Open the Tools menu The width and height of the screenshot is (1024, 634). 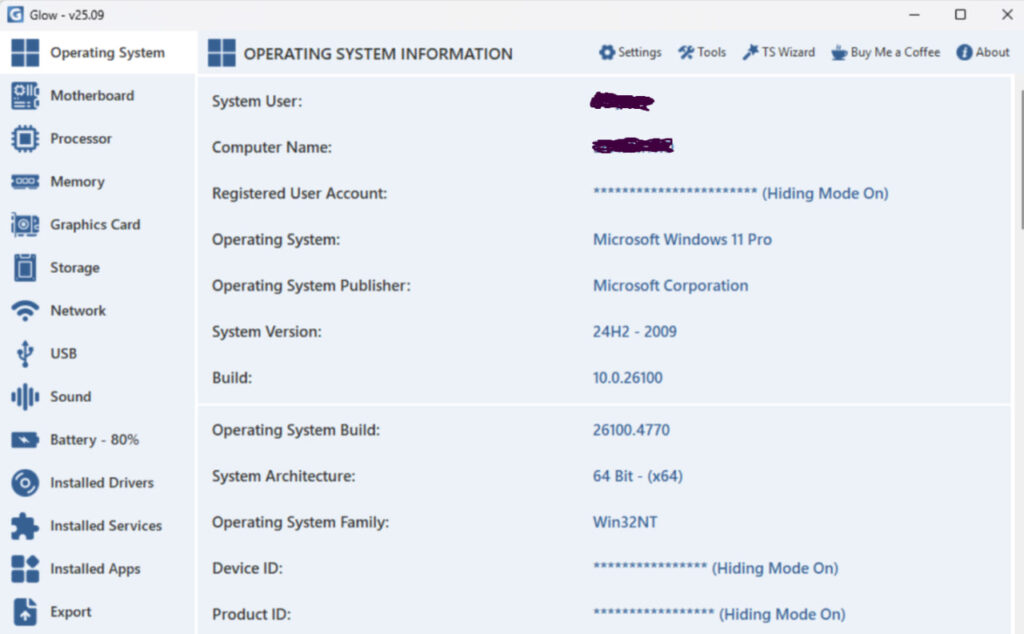coord(702,52)
